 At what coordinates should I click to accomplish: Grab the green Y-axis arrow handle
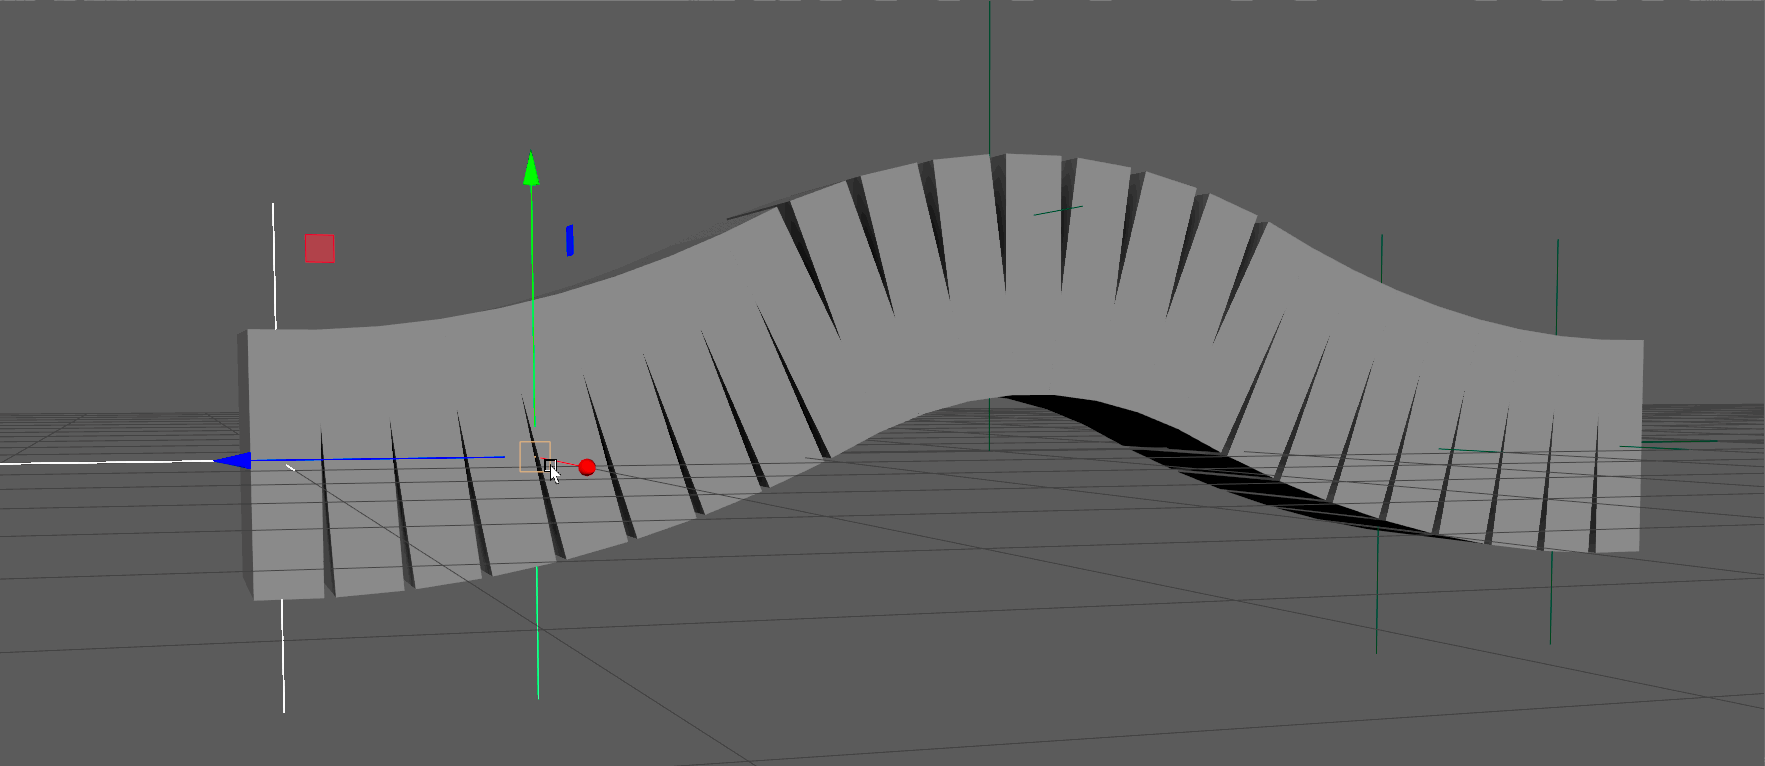click(x=531, y=169)
